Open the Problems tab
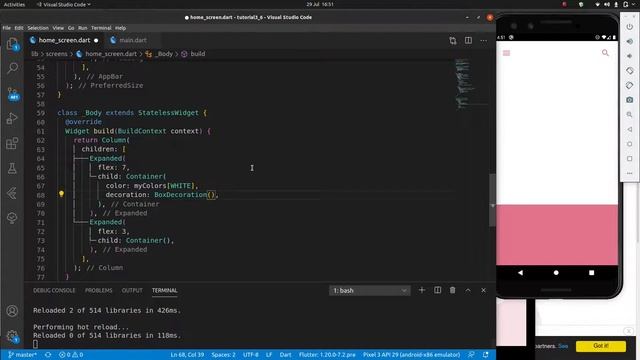The height and width of the screenshot is (360, 640). (98, 290)
